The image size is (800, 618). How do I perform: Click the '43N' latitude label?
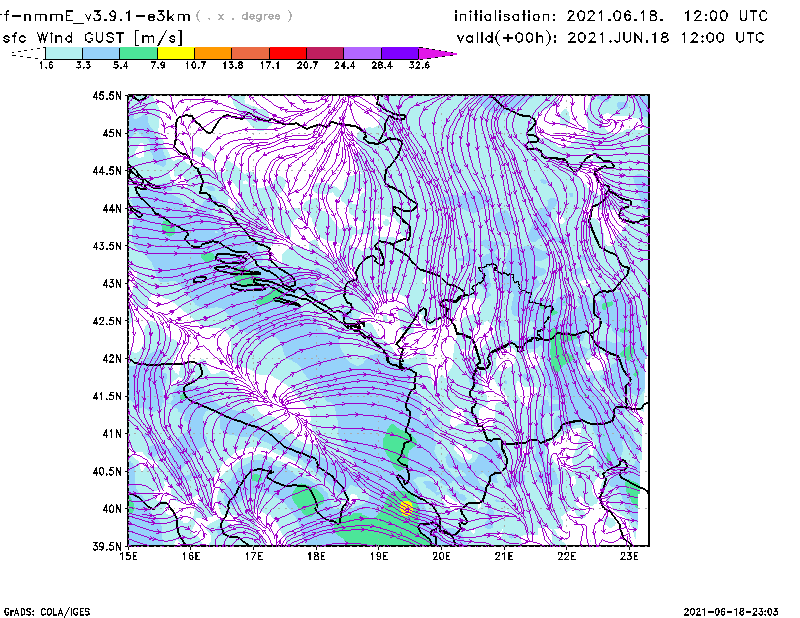click(x=112, y=283)
